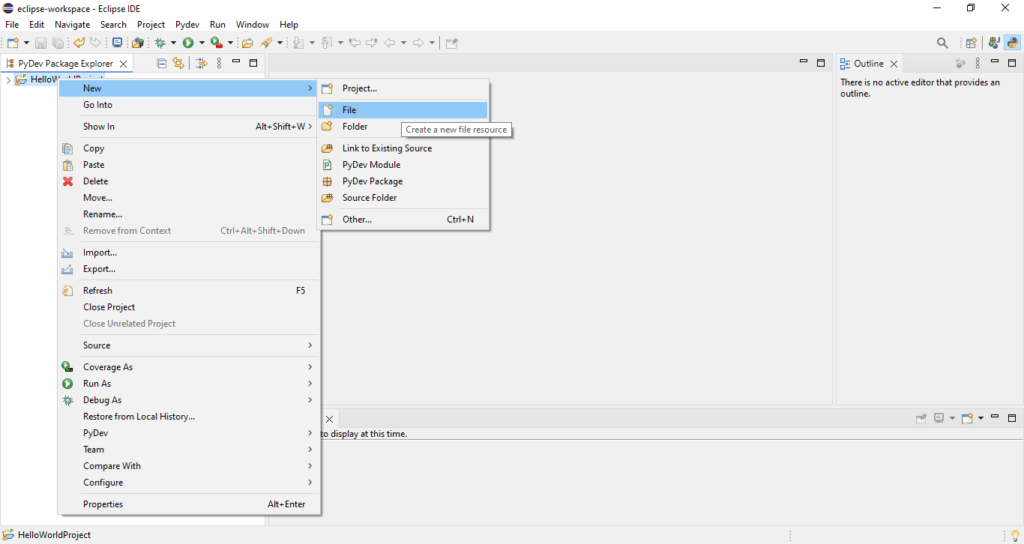Screen dimensions: 1024x544
Task: Click the Save icon in the toolbar
Action: (40, 43)
